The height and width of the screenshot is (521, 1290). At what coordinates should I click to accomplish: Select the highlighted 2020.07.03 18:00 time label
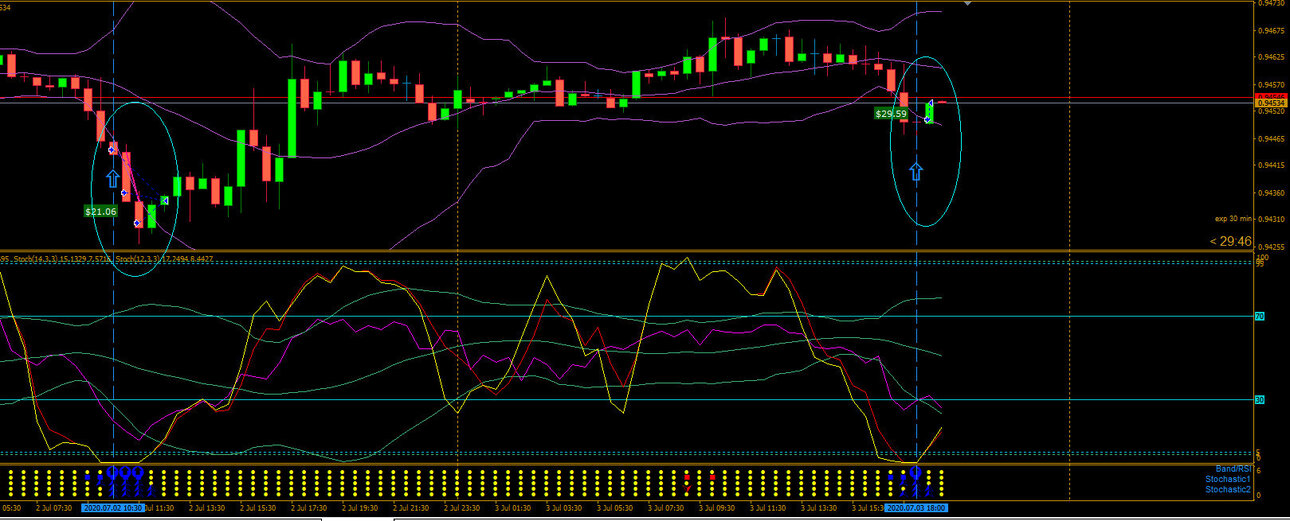pyautogui.click(x=917, y=508)
